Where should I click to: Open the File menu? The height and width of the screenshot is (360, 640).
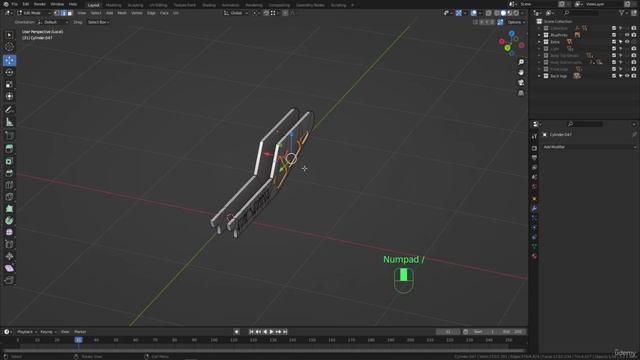coord(15,4)
